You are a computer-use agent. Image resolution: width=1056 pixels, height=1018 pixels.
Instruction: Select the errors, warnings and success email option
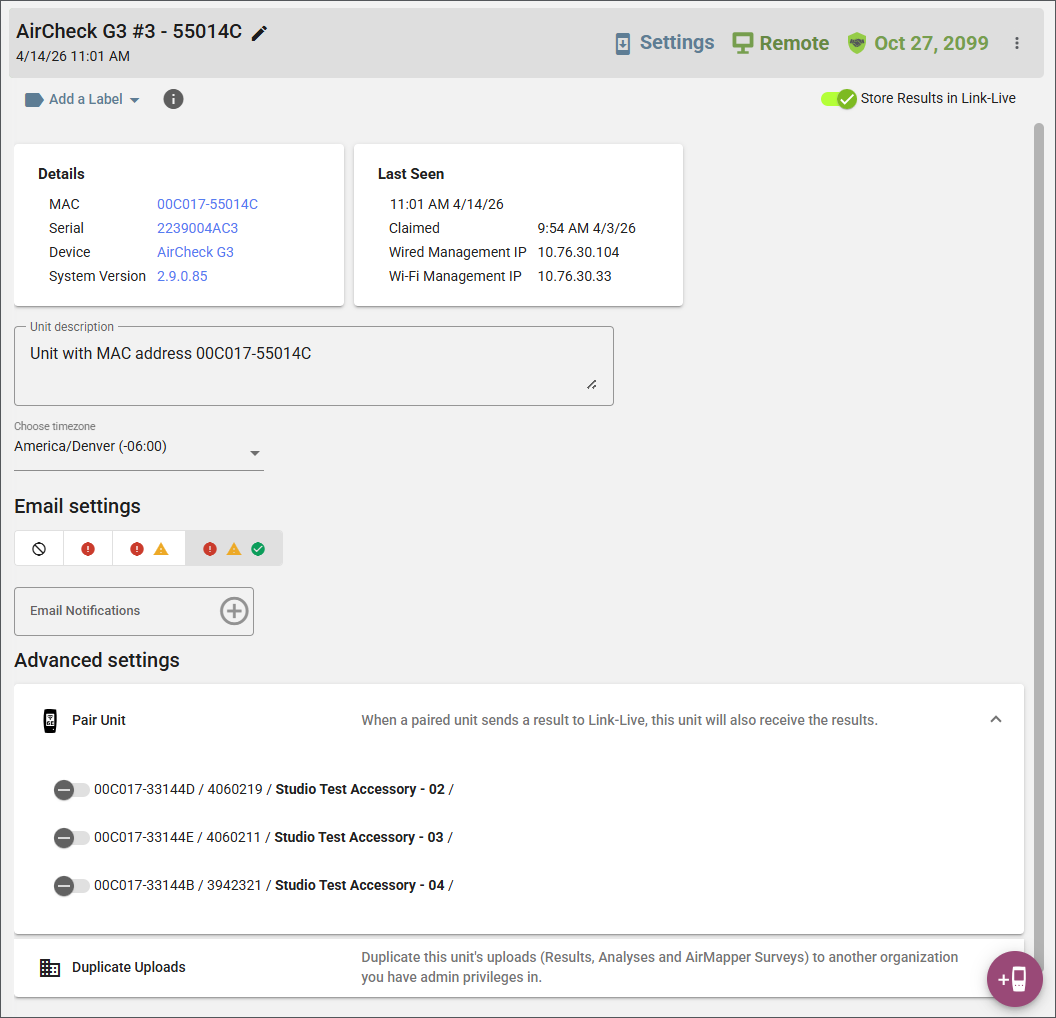[234, 549]
